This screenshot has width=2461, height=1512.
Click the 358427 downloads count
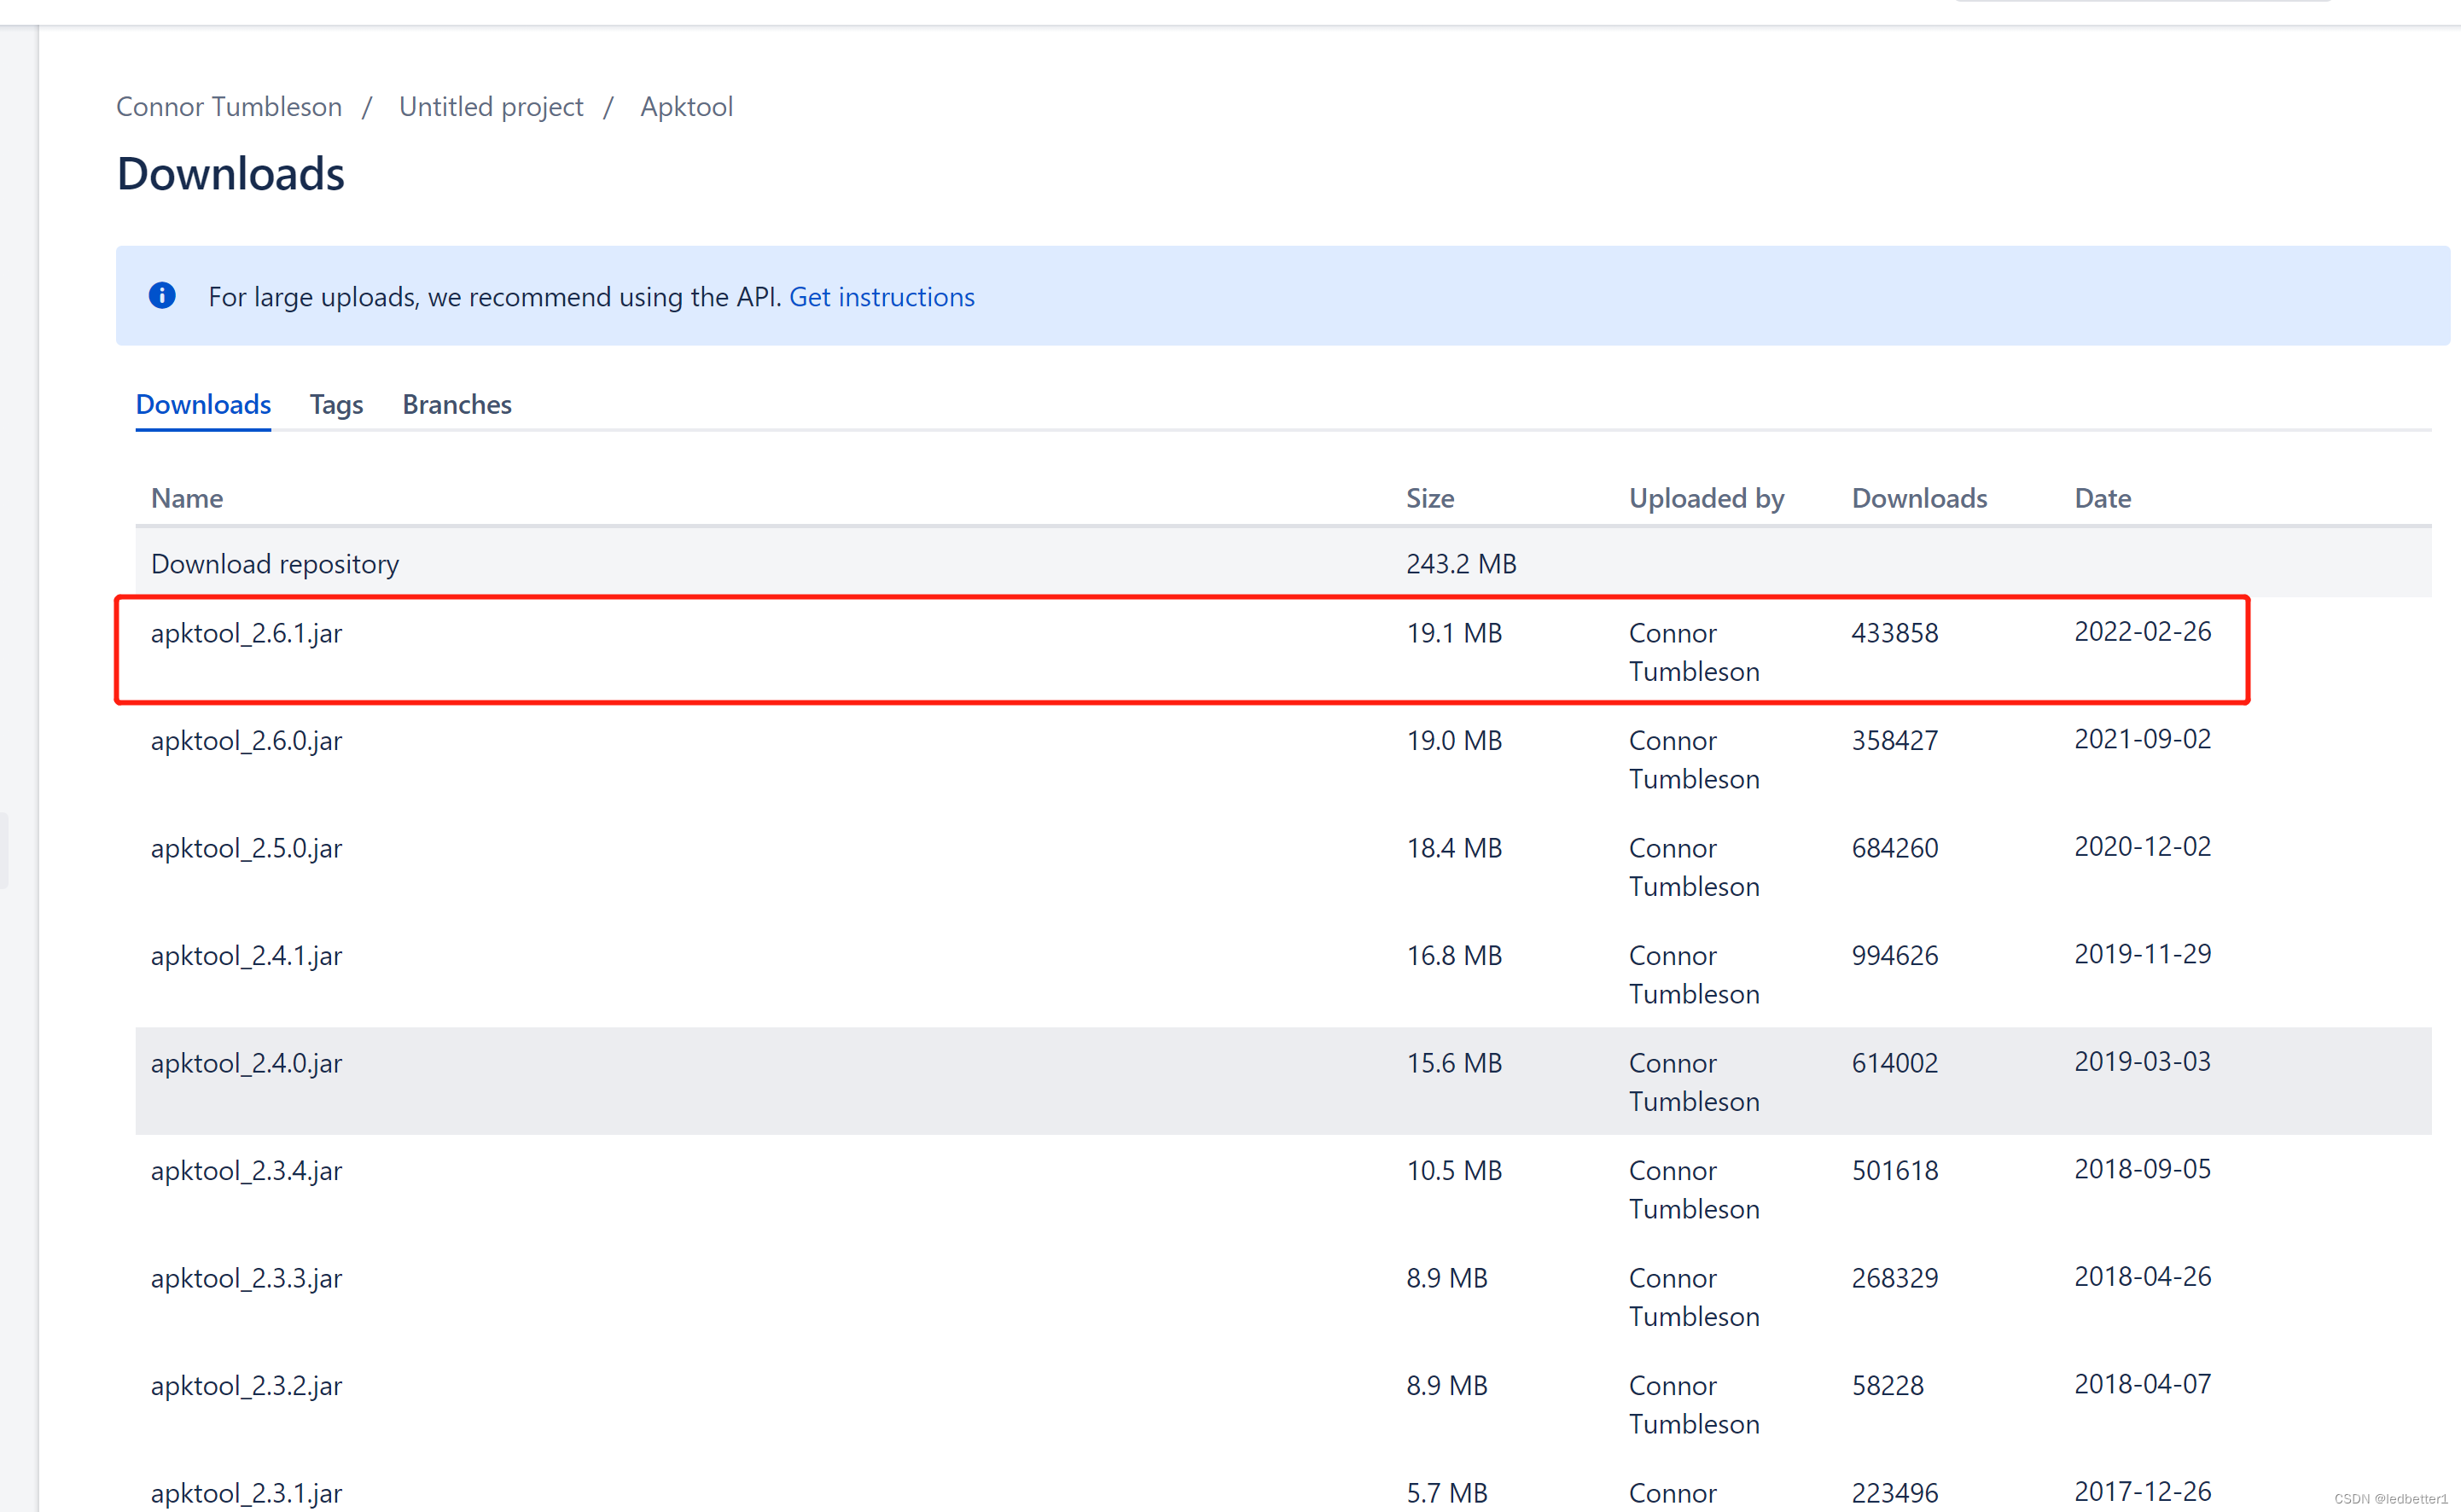[x=1894, y=741]
